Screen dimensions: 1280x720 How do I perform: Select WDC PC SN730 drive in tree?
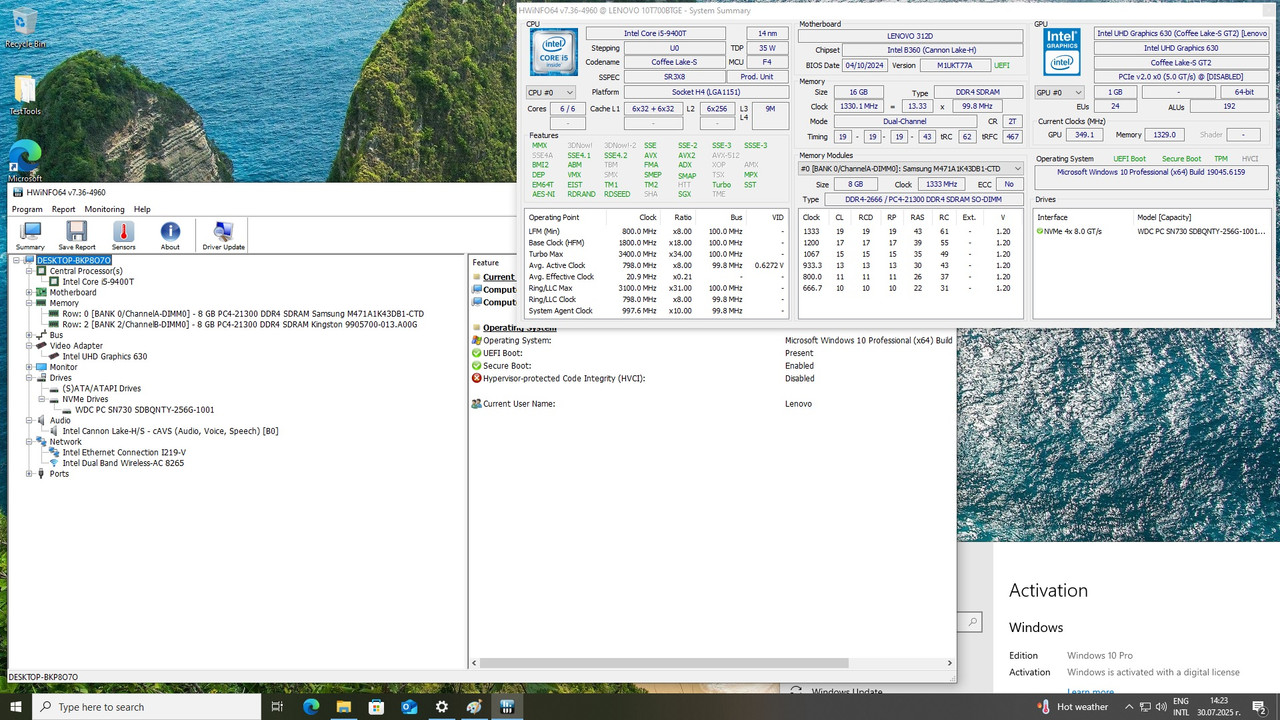coord(144,410)
